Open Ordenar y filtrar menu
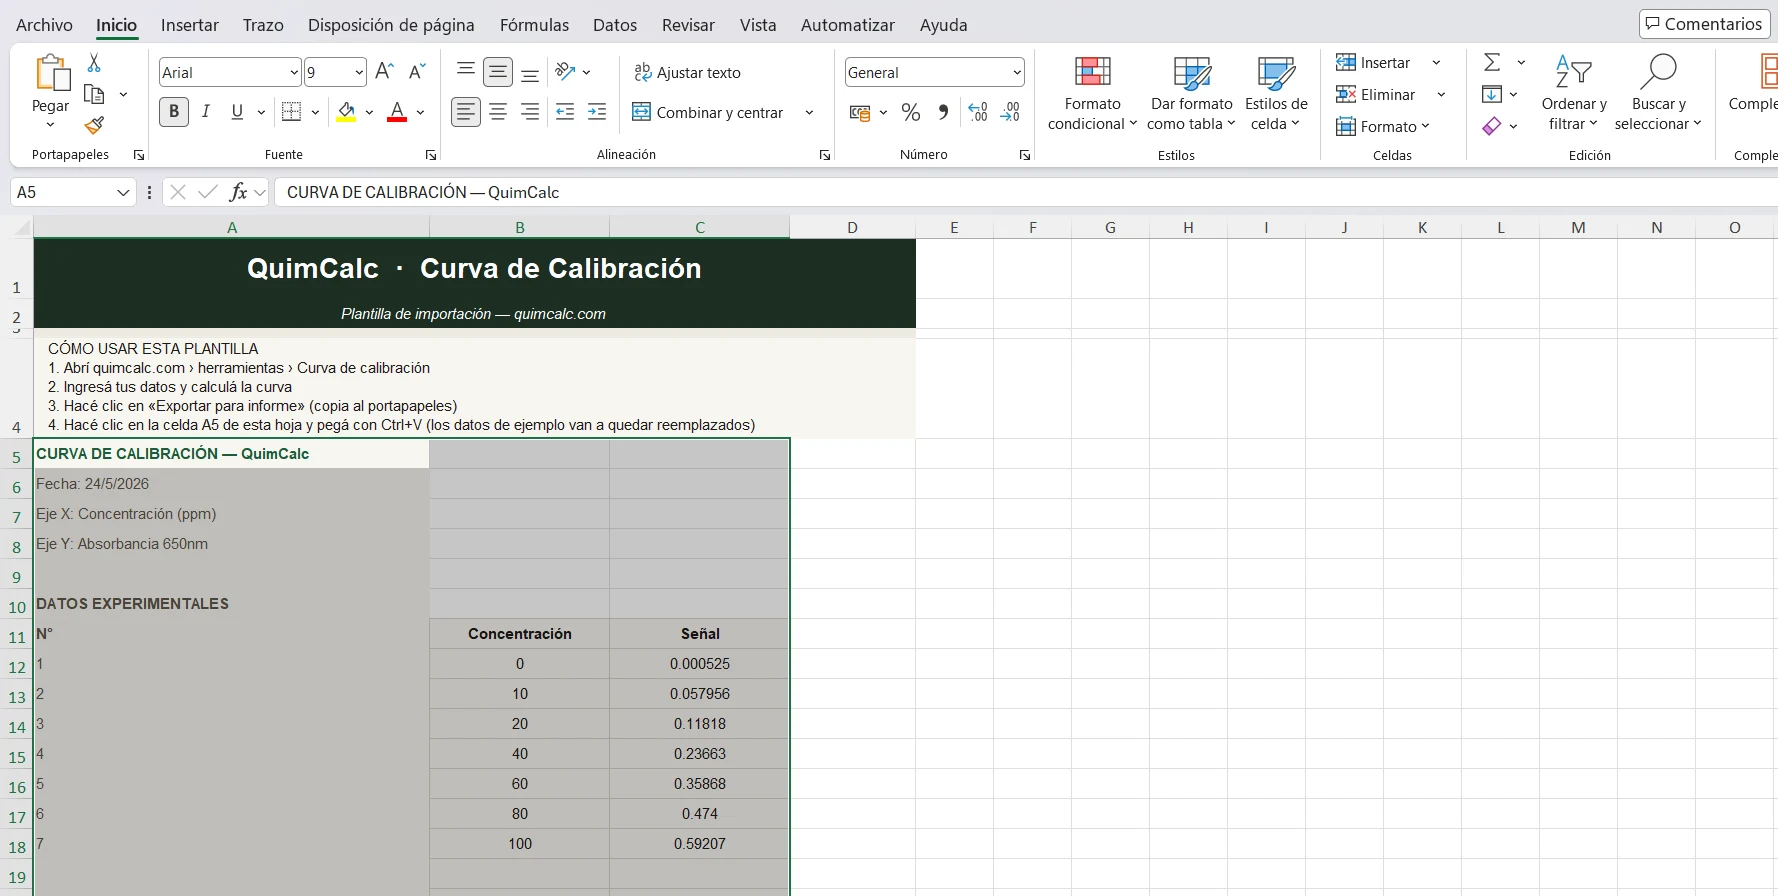This screenshot has height=896, width=1778. [x=1574, y=93]
